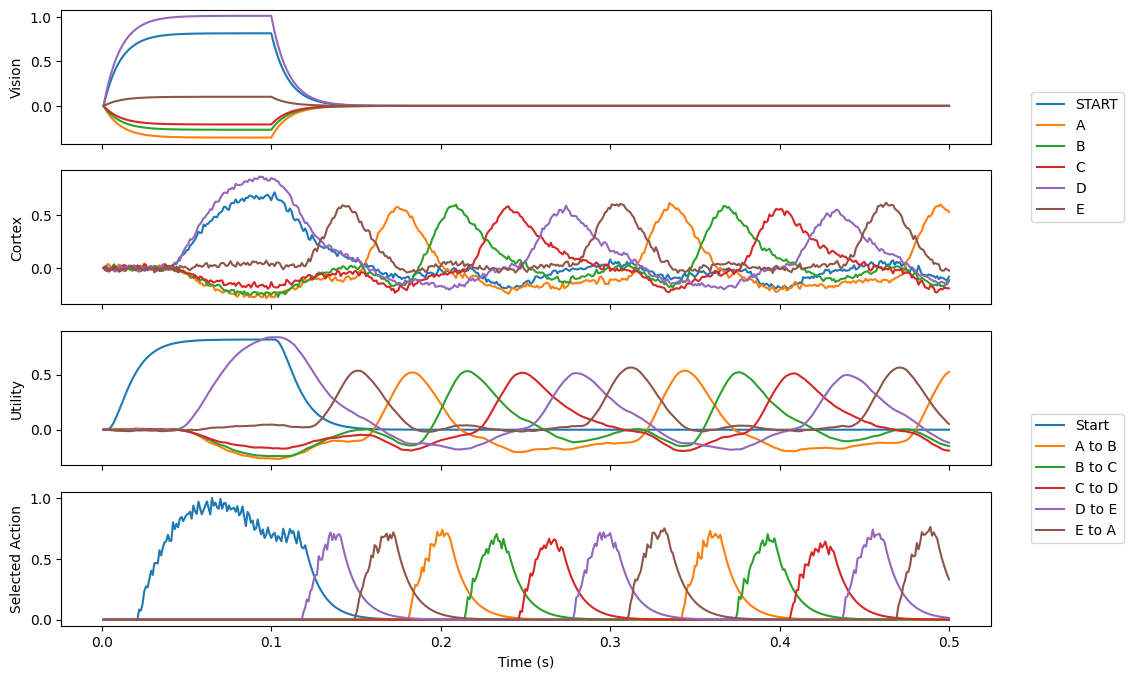Click the 'A to B' legend label
The width and height of the screenshot is (1133, 679).
[1095, 446]
